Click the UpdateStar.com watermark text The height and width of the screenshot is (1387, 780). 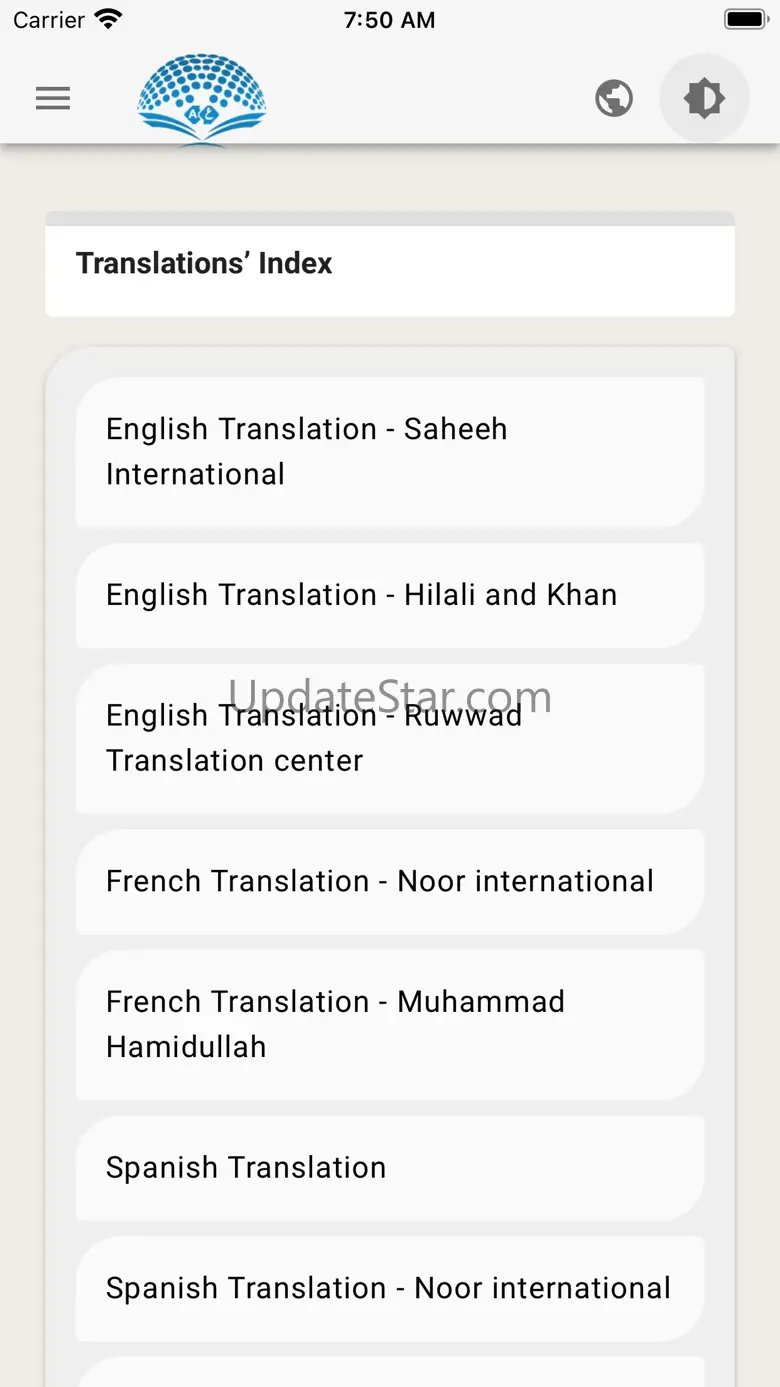pos(390,694)
